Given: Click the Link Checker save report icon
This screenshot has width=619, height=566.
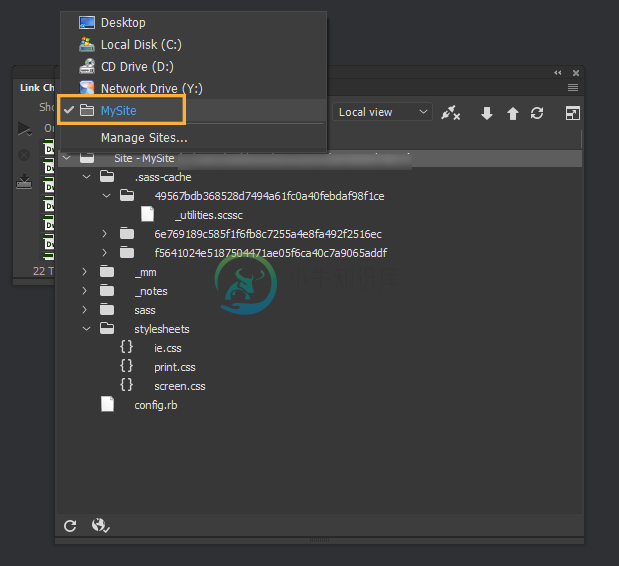Looking at the screenshot, I should [x=24, y=182].
